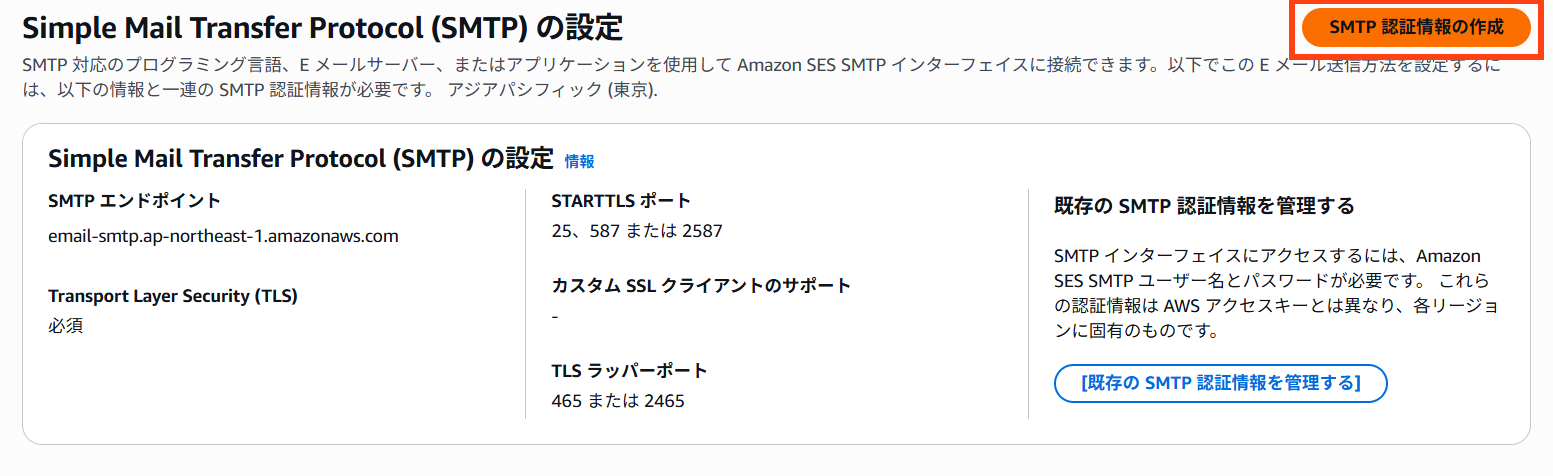Screen dimensions: 1553x476
Task: Click the 必須 value under TLS
Action: point(65,326)
